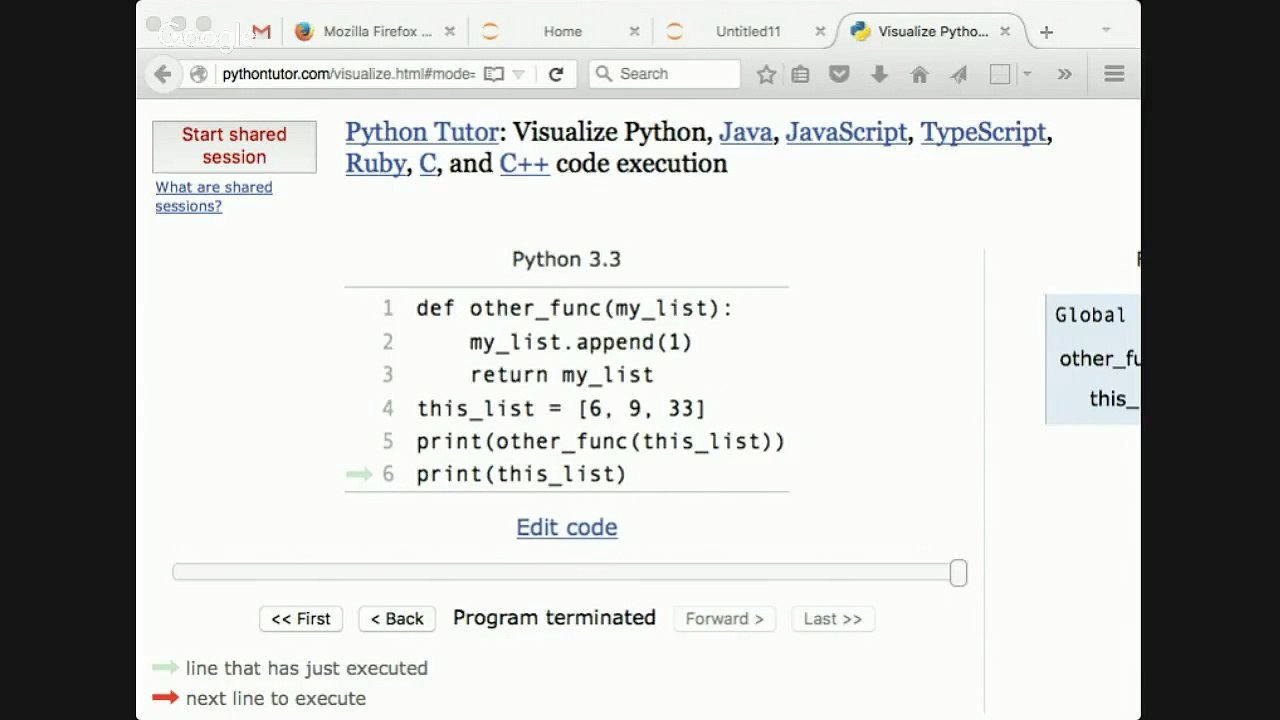Open the downloads arrow icon
Image resolution: width=1280 pixels, height=720 pixels.
coord(880,74)
